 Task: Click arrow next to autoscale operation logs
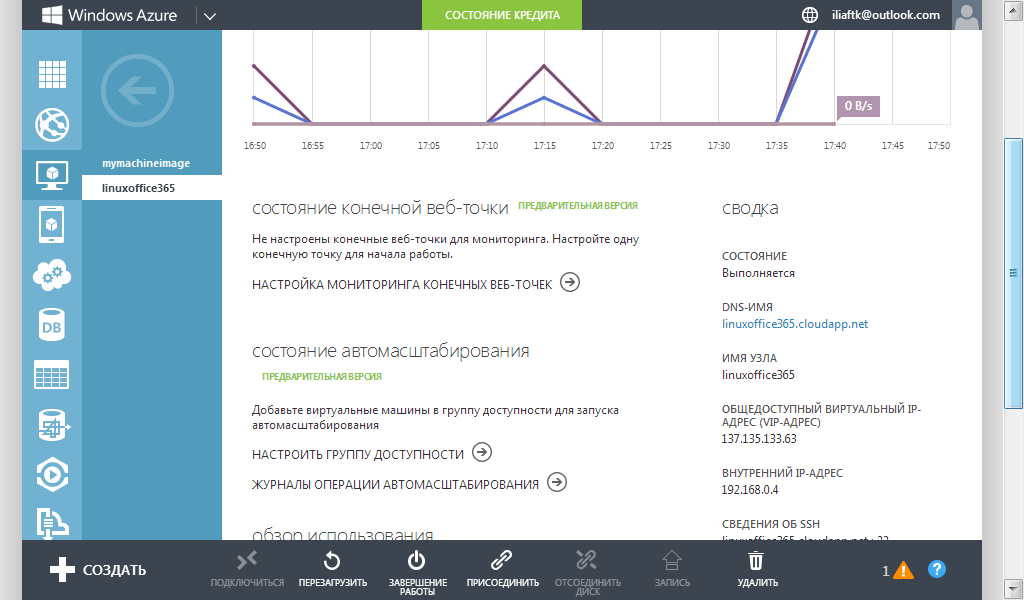click(557, 482)
